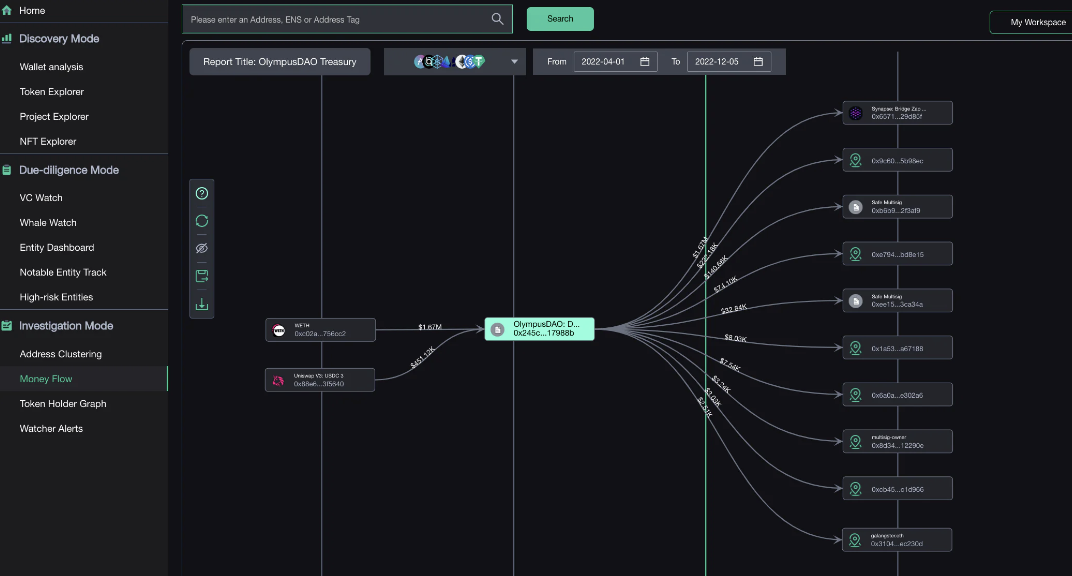Open My Workspace button
Image resolution: width=1072 pixels, height=576 pixels.
coord(1030,22)
